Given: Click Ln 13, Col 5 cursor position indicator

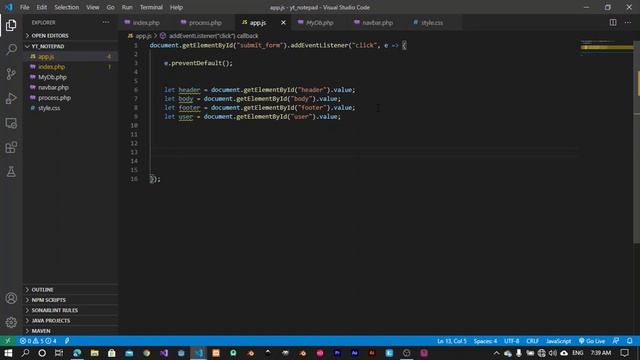Looking at the screenshot, I should 451,341.
